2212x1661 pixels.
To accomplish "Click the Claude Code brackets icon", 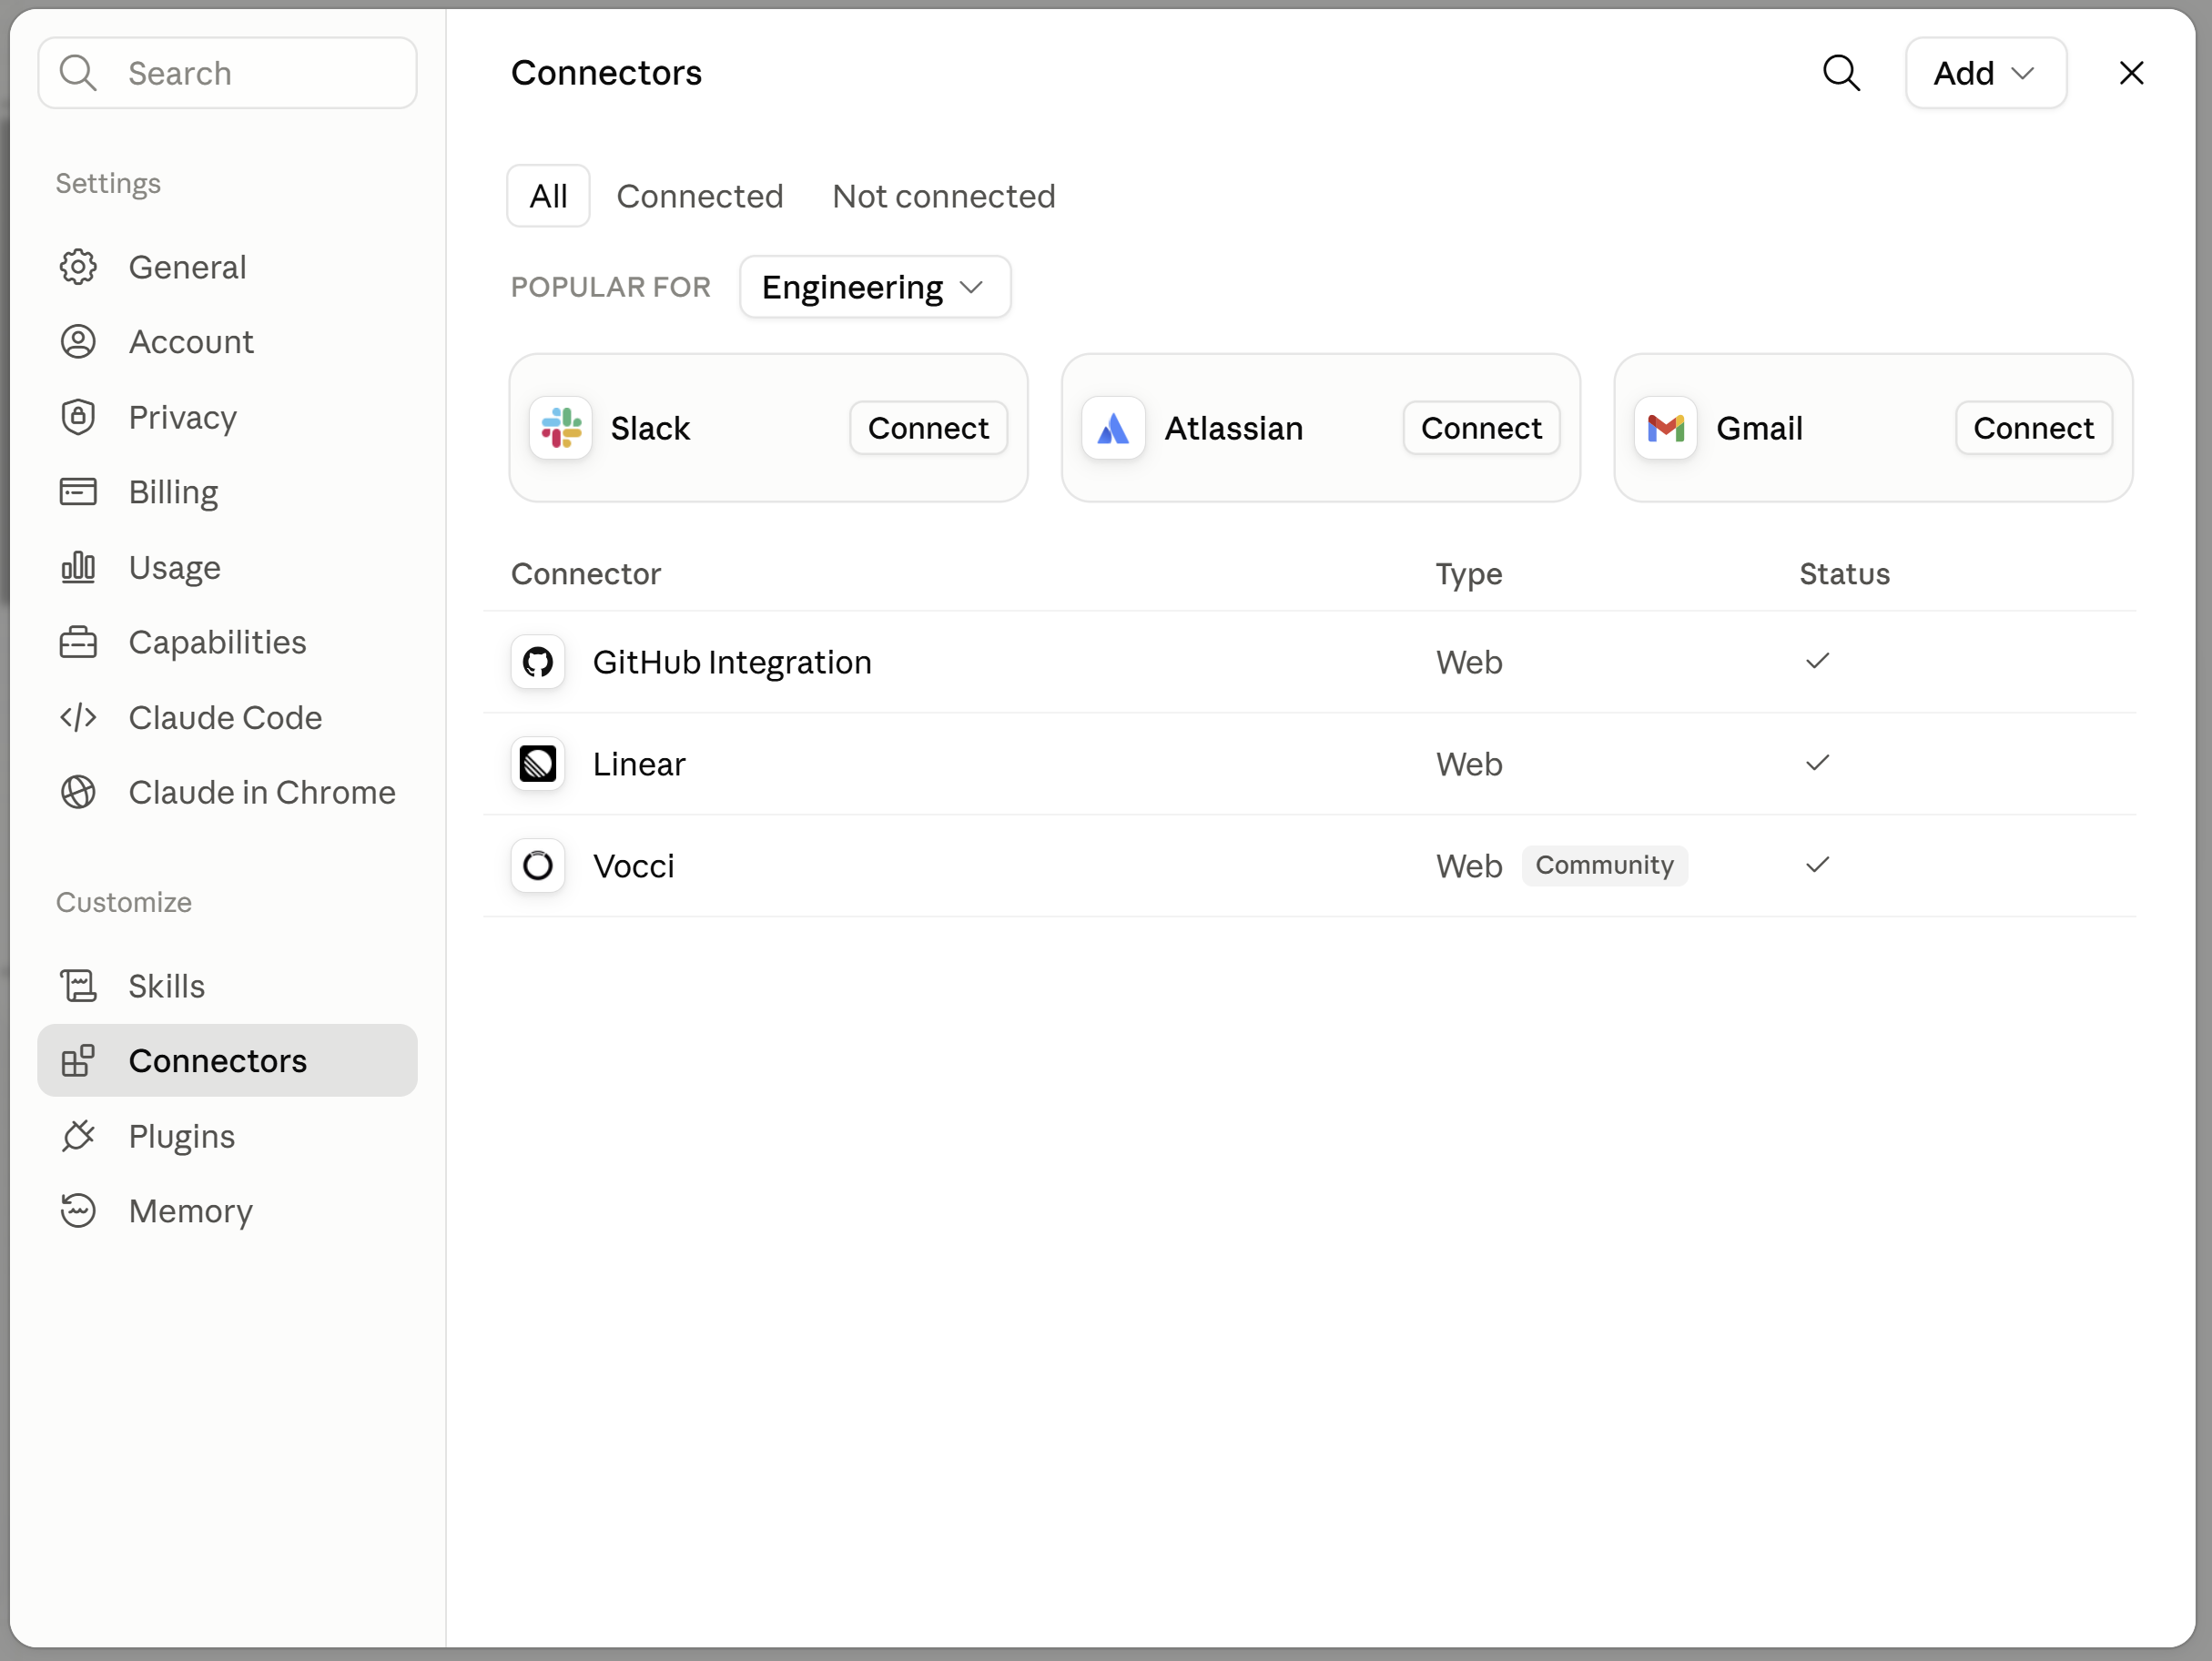I will [78, 717].
